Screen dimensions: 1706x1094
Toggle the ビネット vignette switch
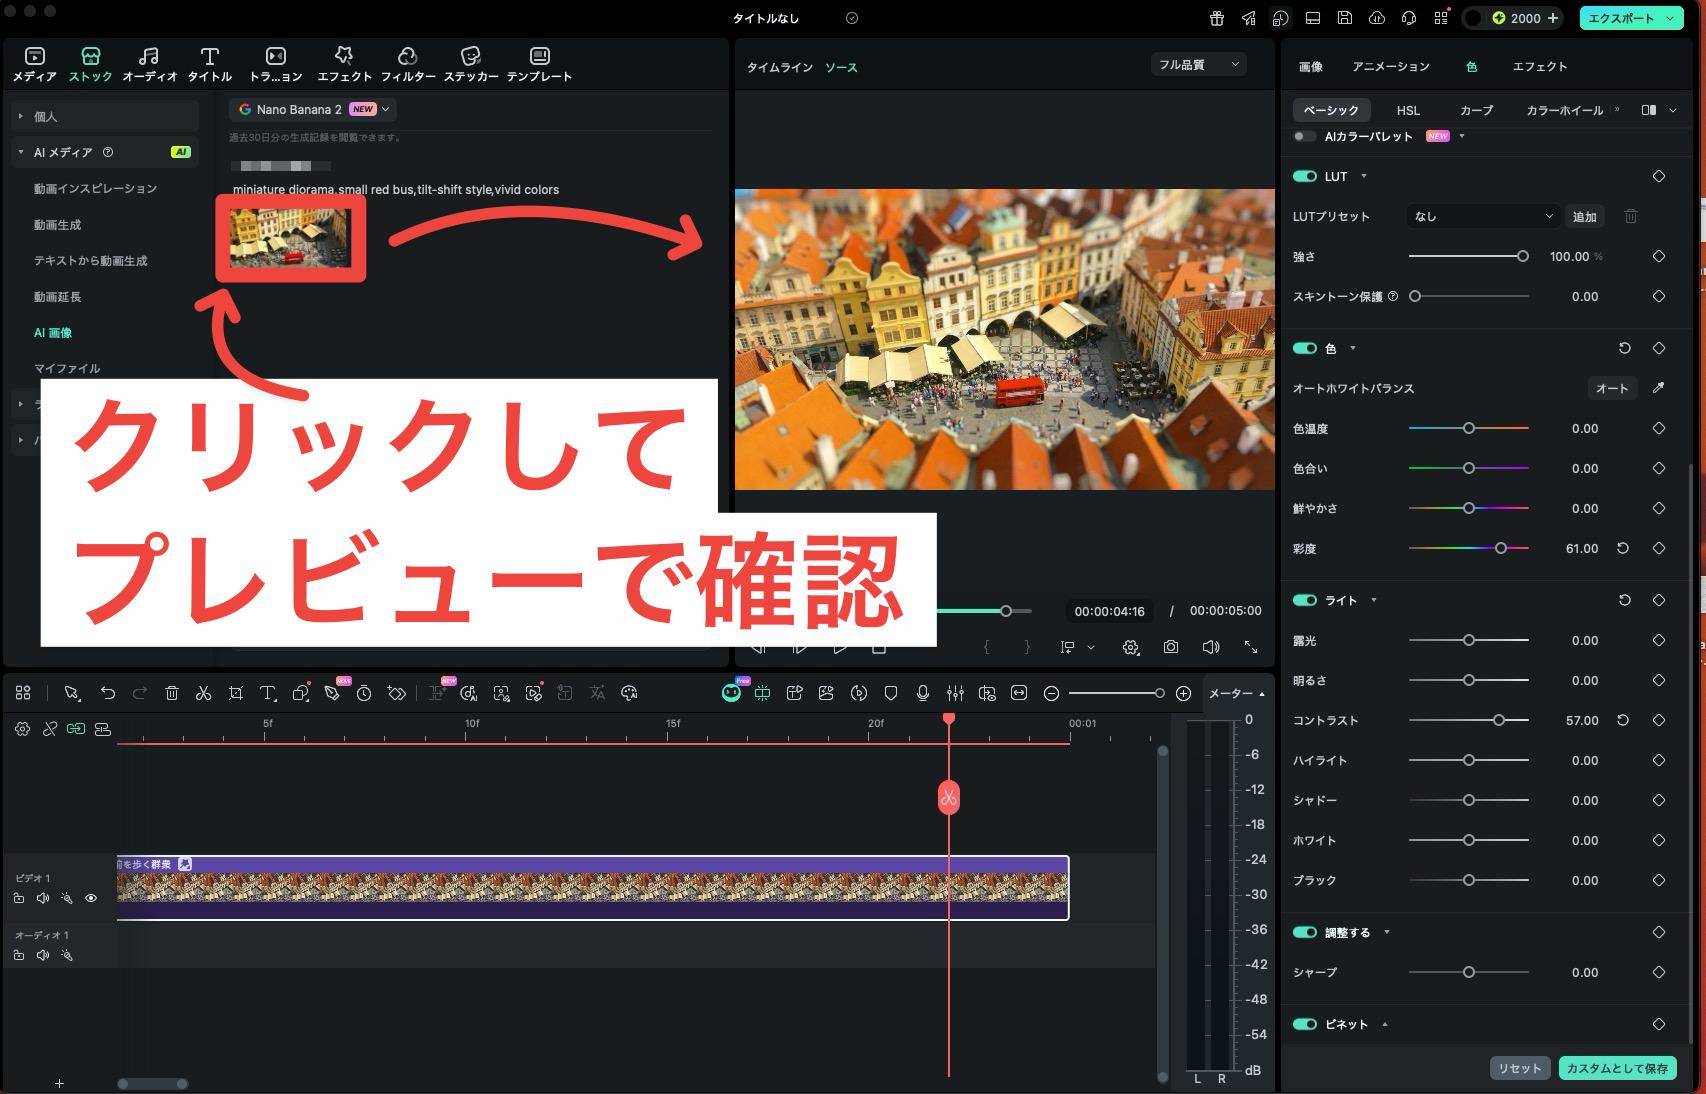[x=1304, y=1024]
